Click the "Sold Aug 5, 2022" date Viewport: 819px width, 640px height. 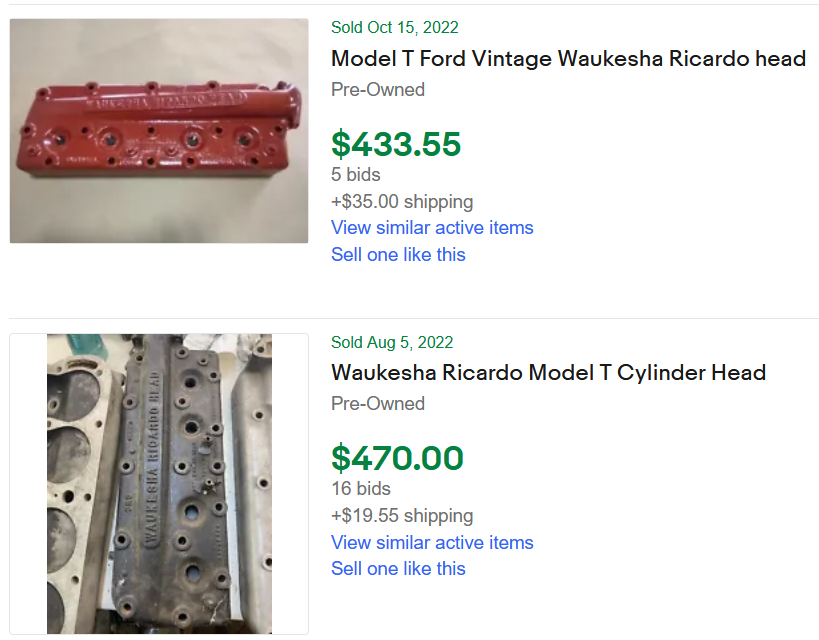point(392,343)
